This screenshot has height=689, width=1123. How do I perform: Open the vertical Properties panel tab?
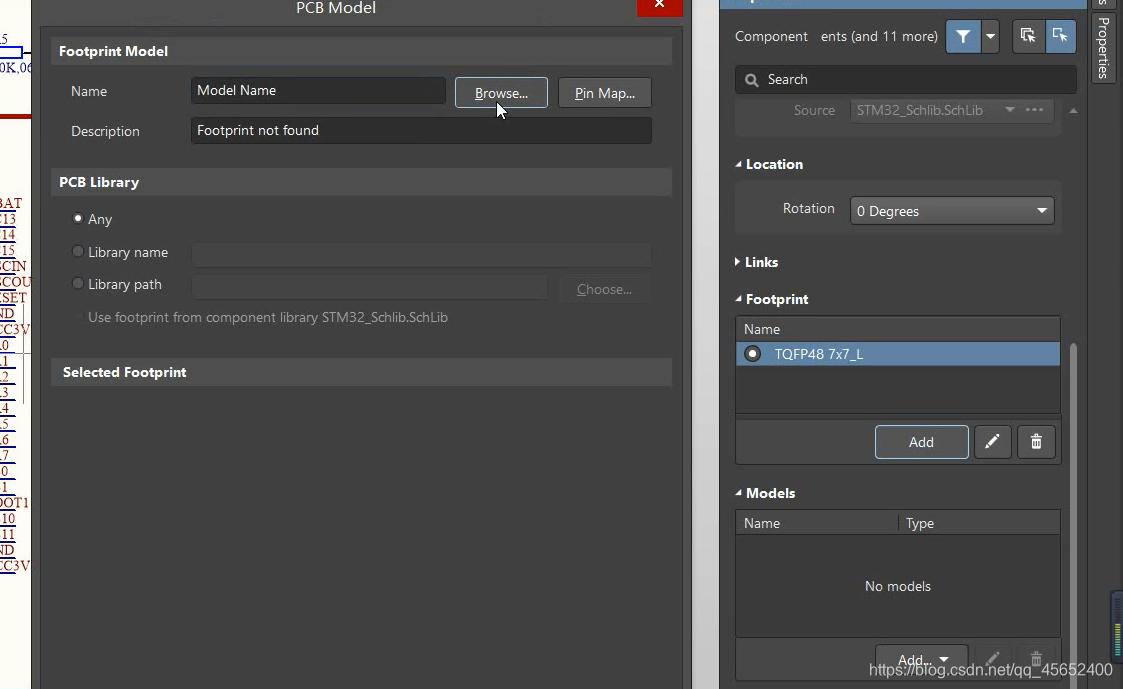click(x=1103, y=47)
